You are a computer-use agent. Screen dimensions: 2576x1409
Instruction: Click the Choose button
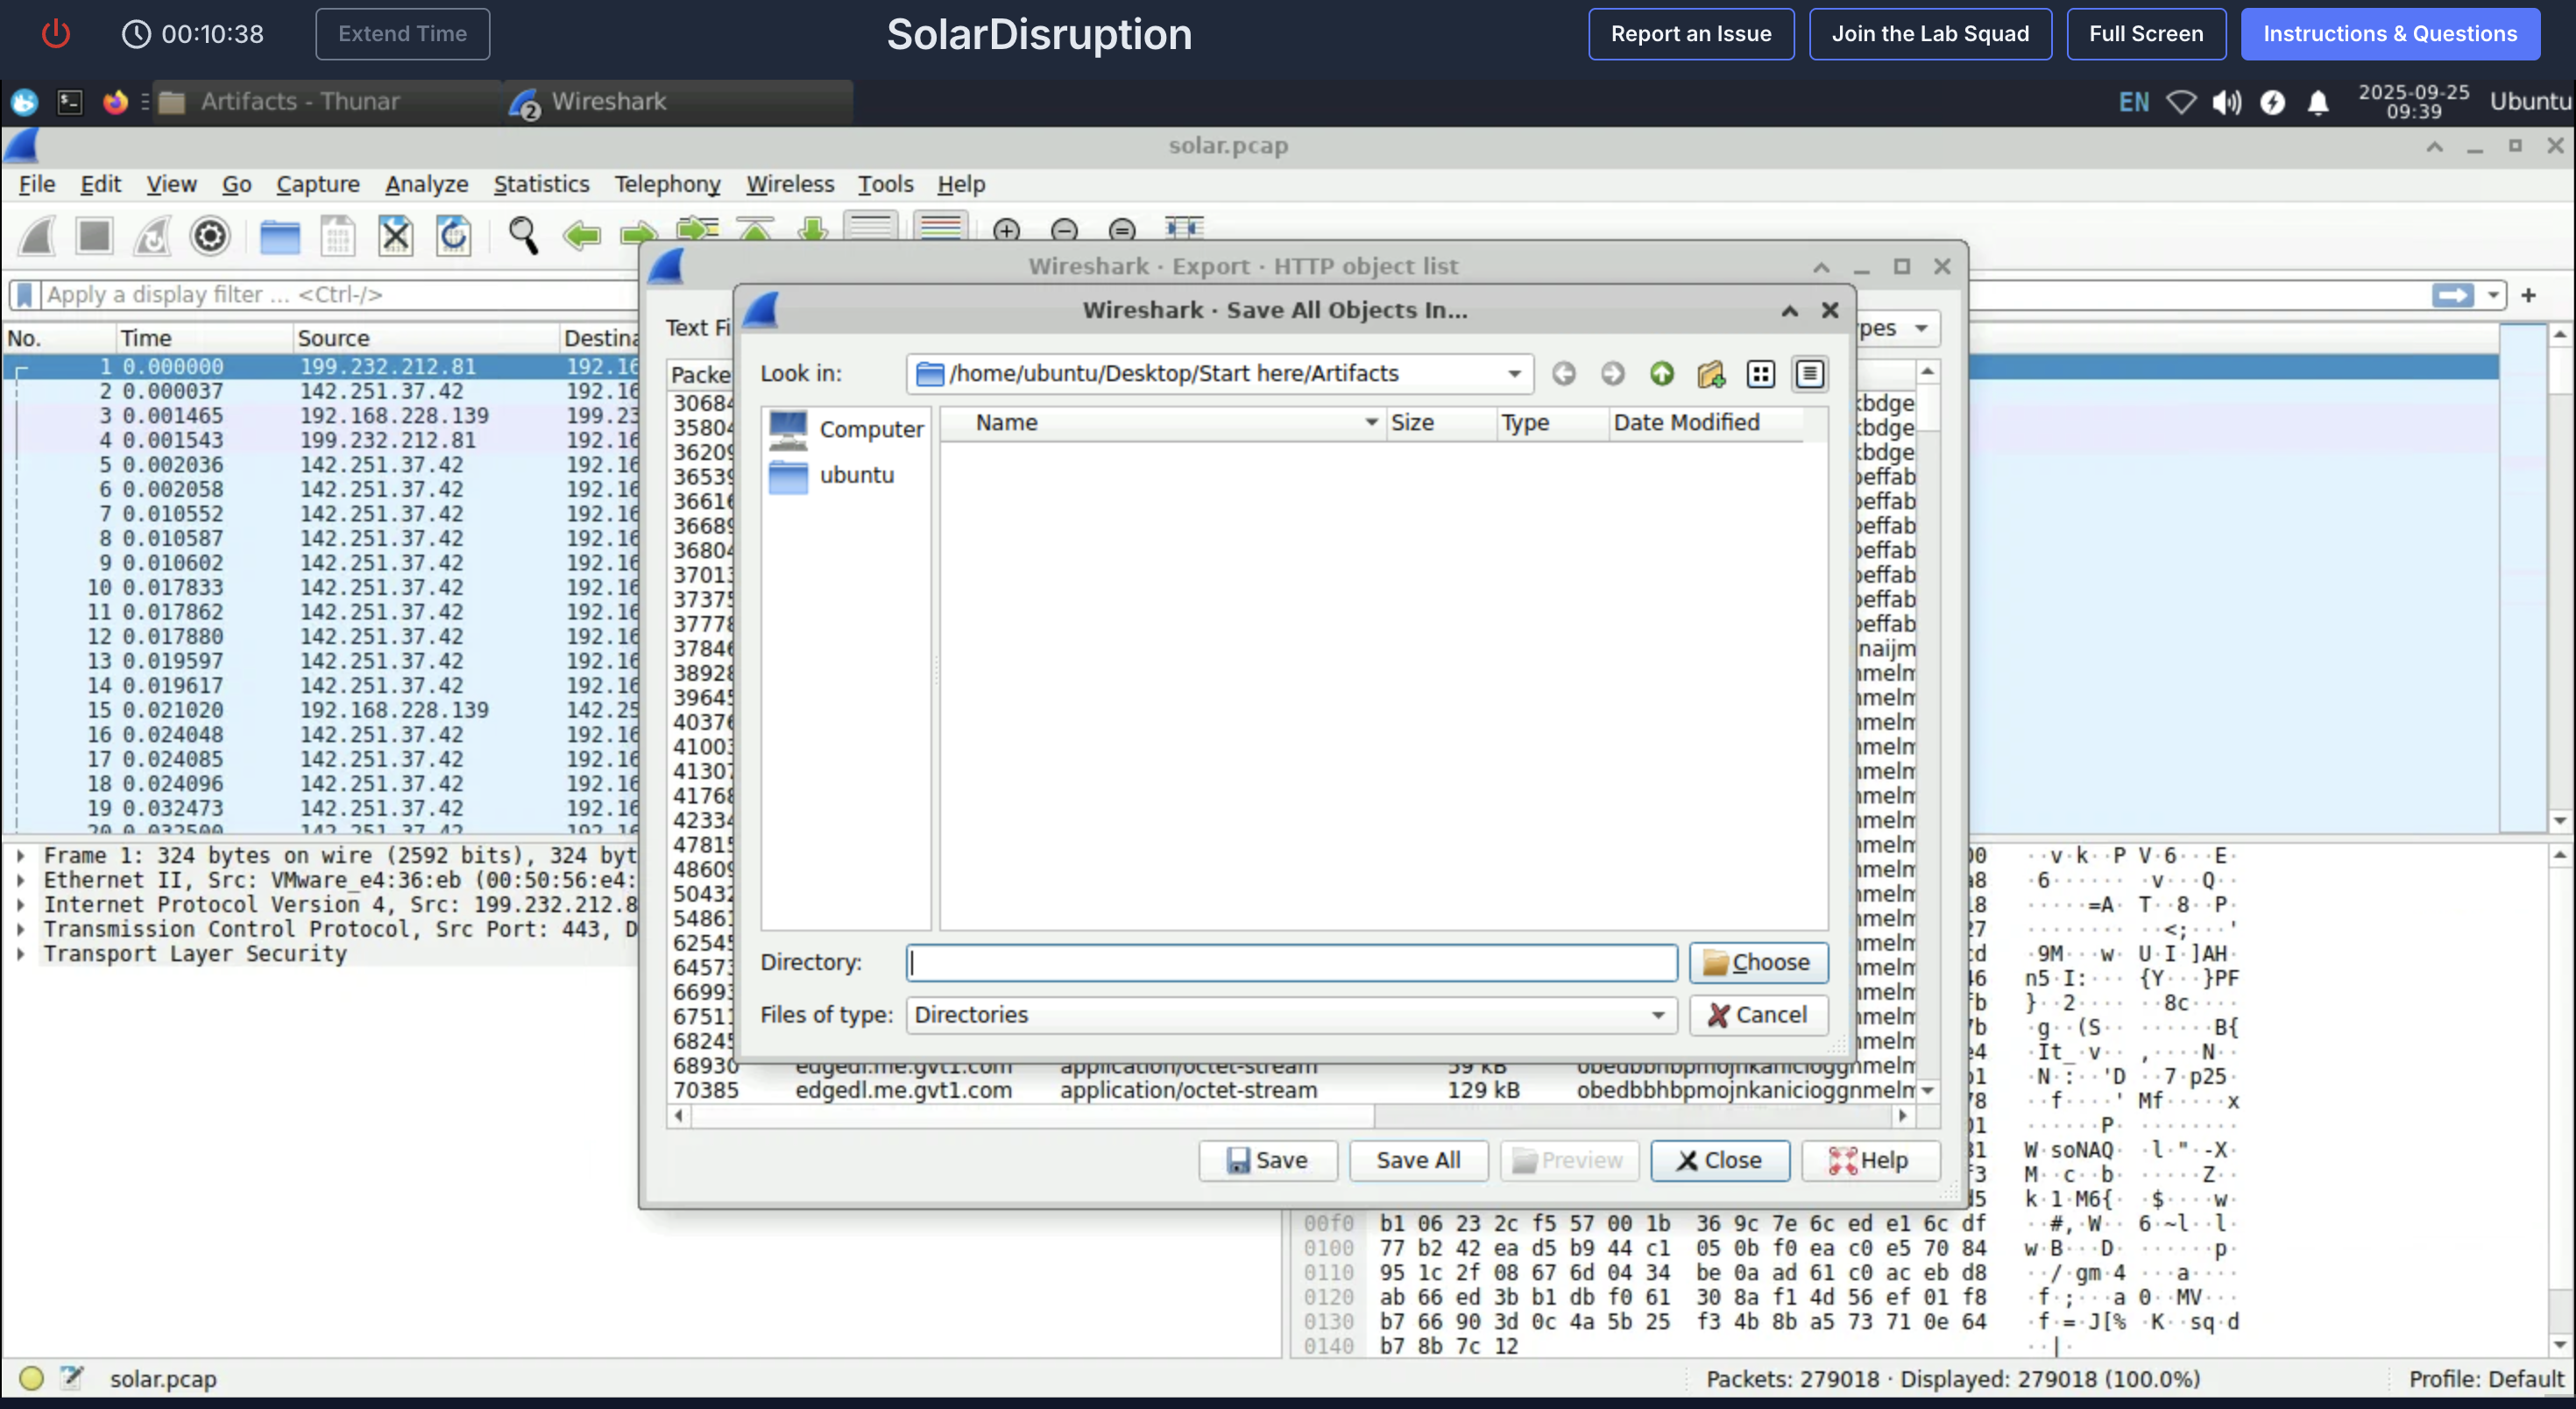click(x=1757, y=962)
